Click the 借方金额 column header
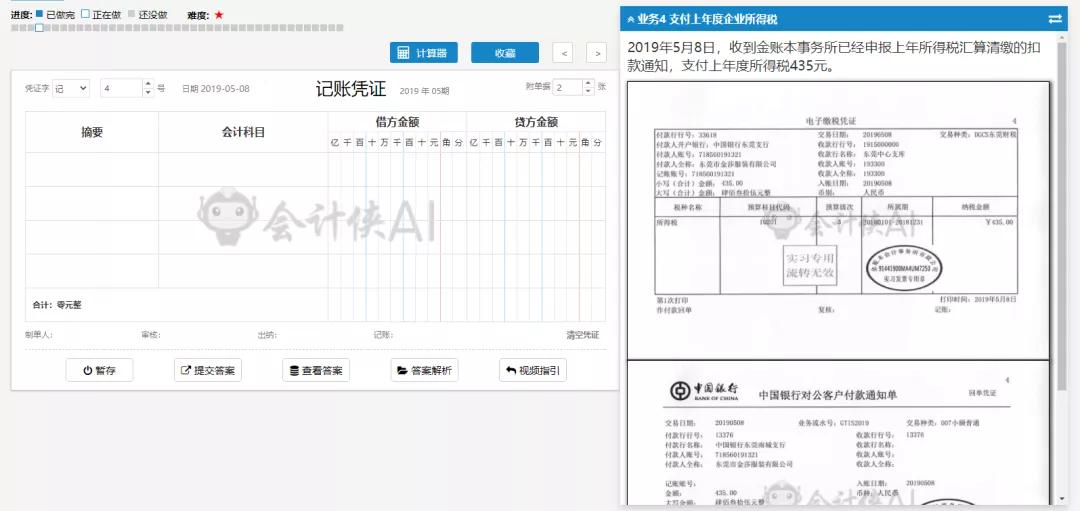Image resolution: width=1080 pixels, height=511 pixels. click(x=397, y=122)
